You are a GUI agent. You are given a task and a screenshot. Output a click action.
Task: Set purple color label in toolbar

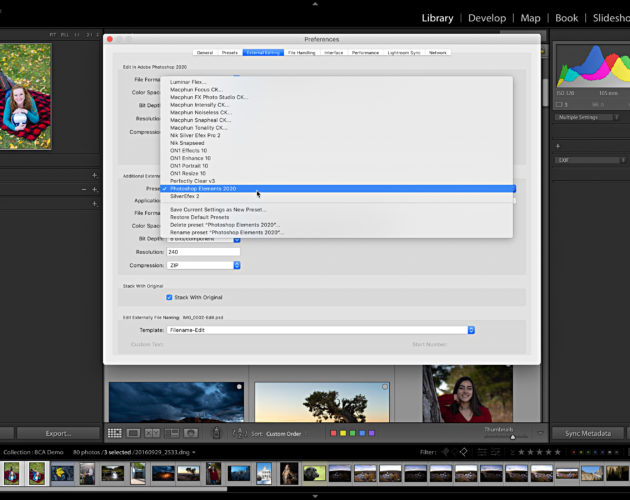pyautogui.click(x=372, y=433)
